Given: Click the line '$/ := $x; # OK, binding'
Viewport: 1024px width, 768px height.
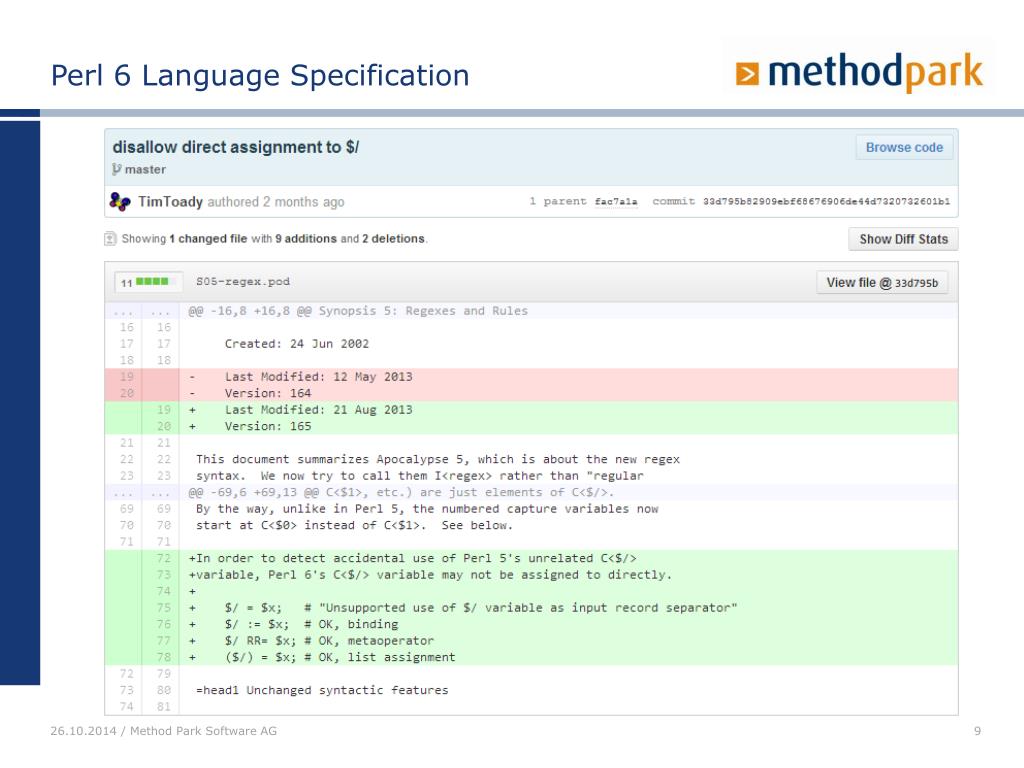Looking at the screenshot, I should [x=532, y=624].
